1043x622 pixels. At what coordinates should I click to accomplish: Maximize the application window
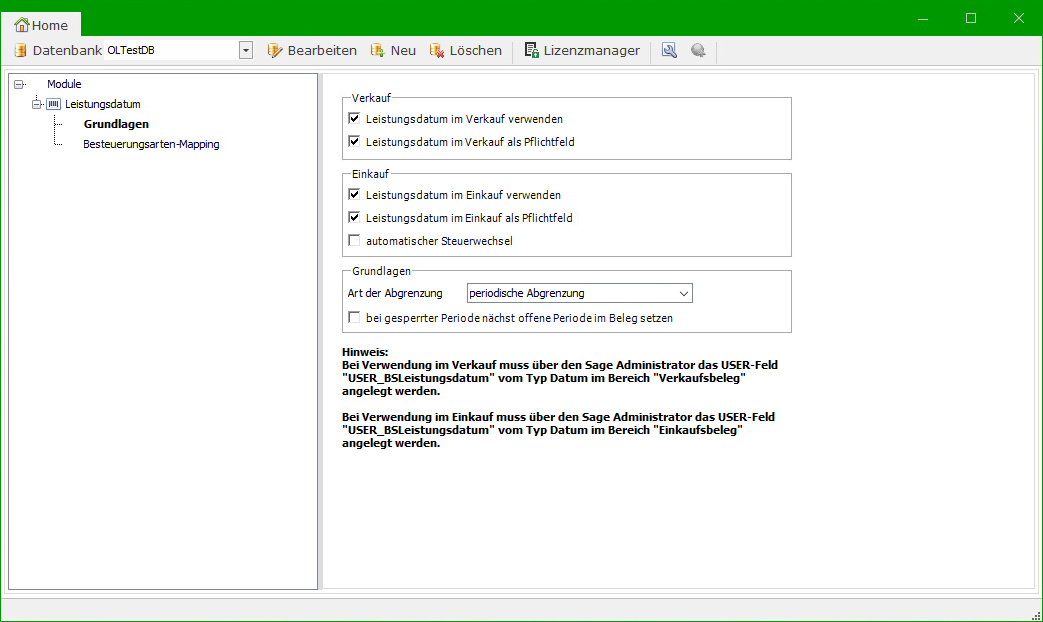tap(970, 19)
